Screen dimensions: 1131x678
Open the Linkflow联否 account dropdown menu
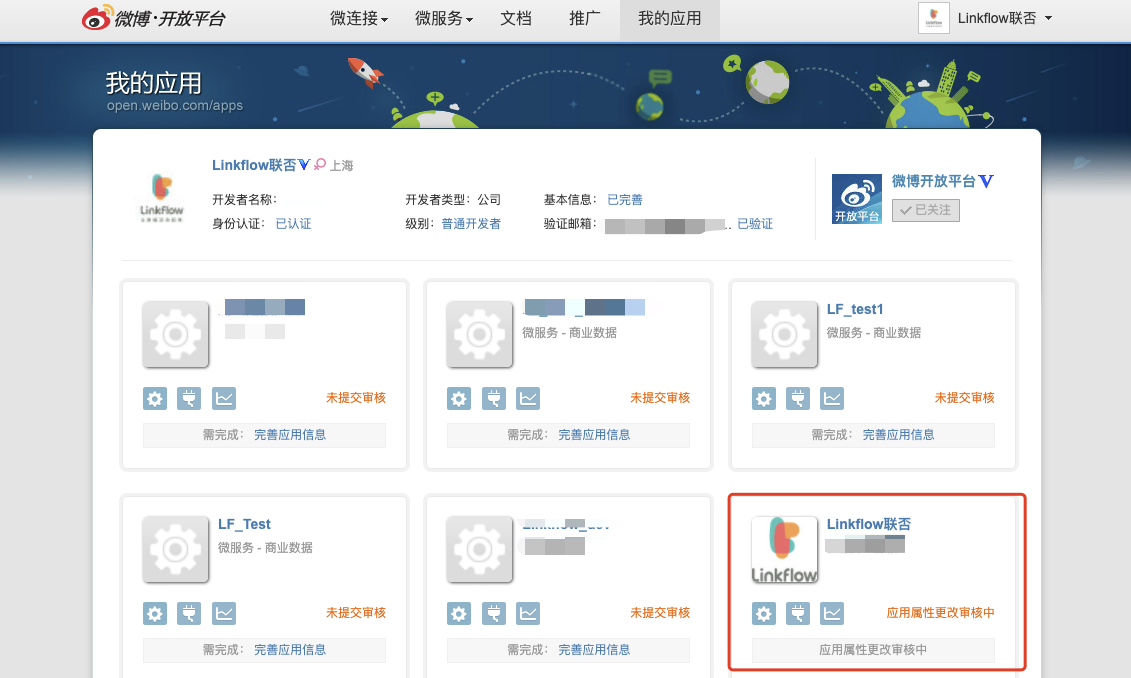(1005, 19)
